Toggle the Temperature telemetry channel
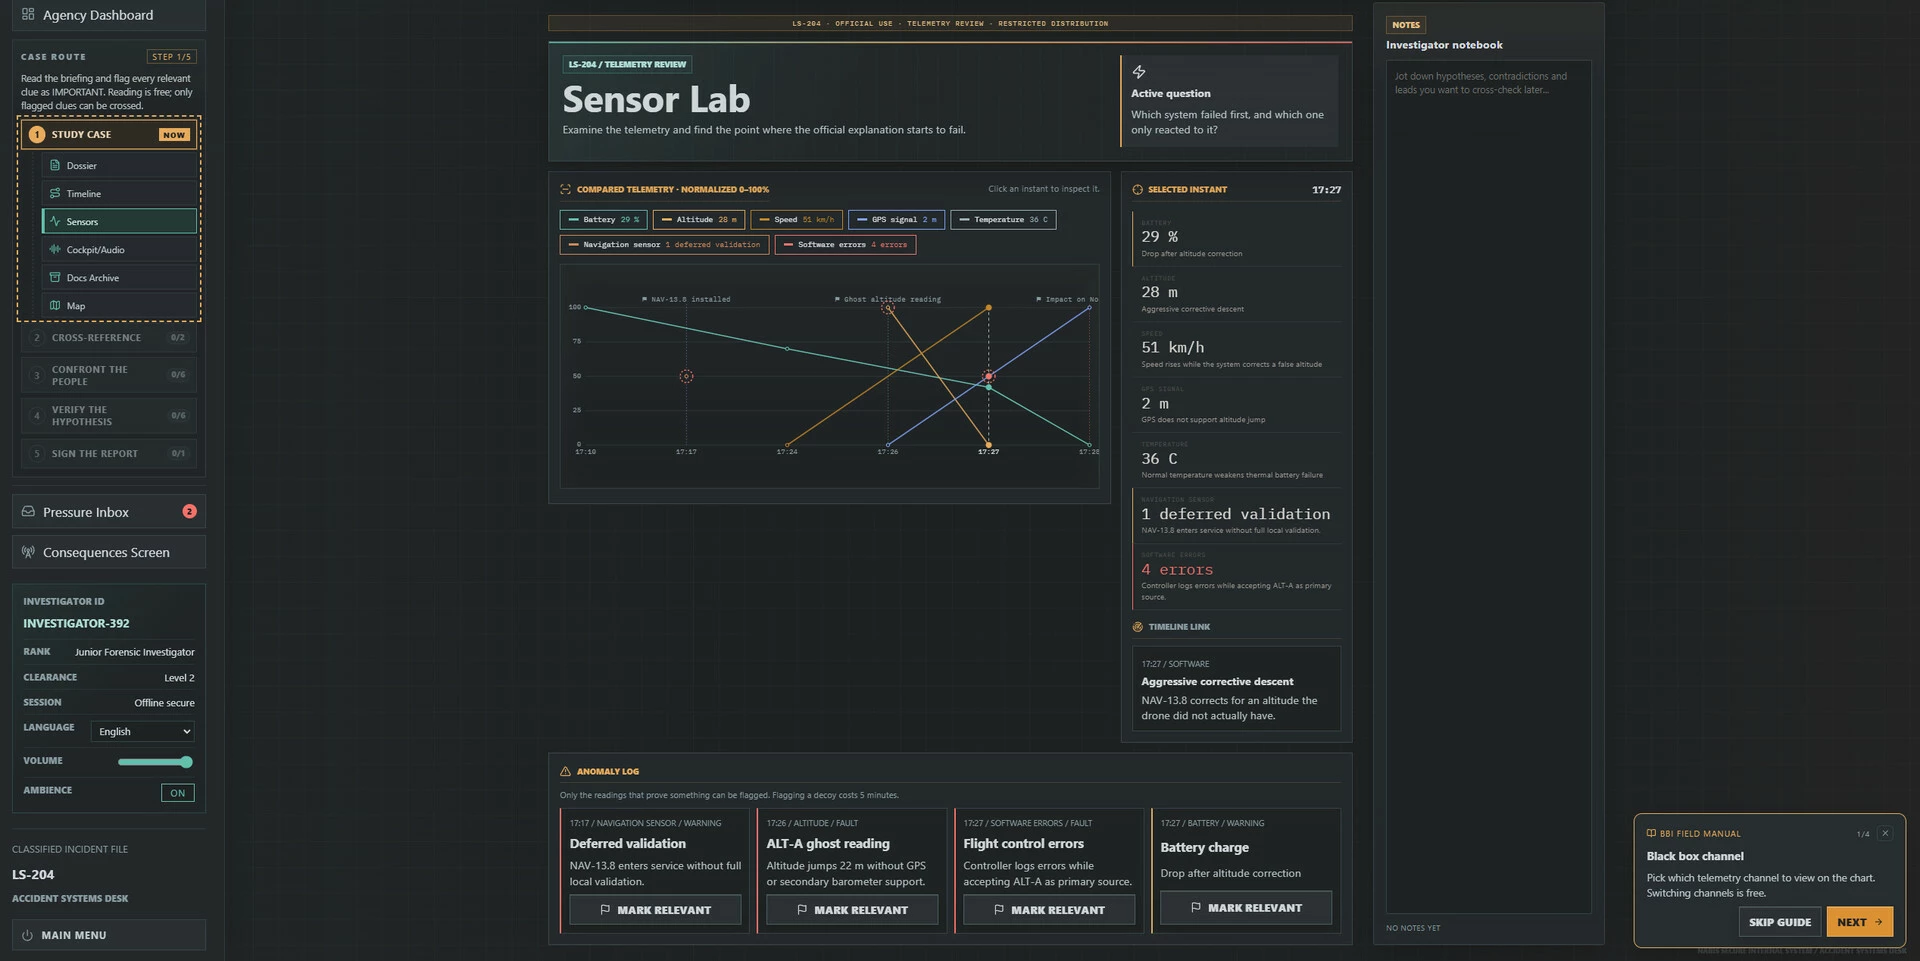Screen dimensions: 1920x961 tap(1003, 219)
